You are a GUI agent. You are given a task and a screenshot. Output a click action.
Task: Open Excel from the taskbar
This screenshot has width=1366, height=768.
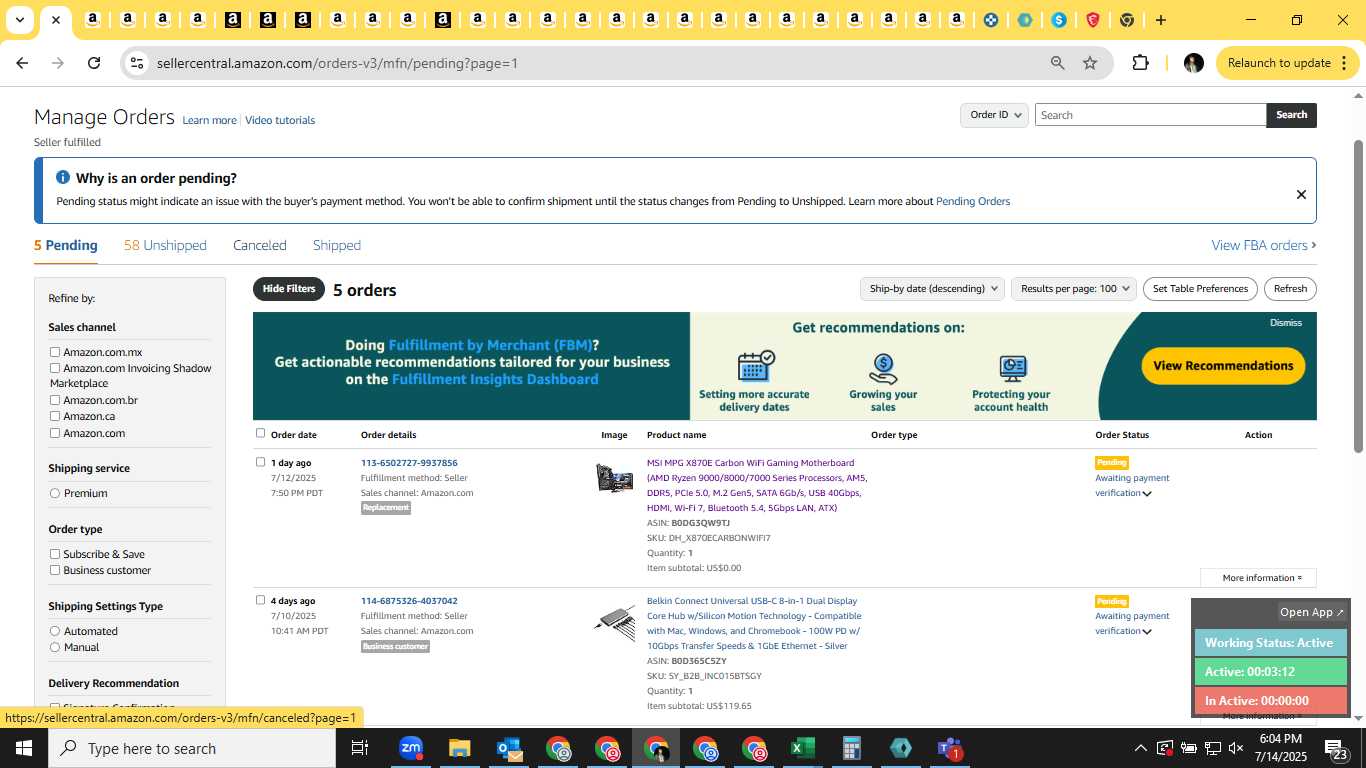[803, 748]
